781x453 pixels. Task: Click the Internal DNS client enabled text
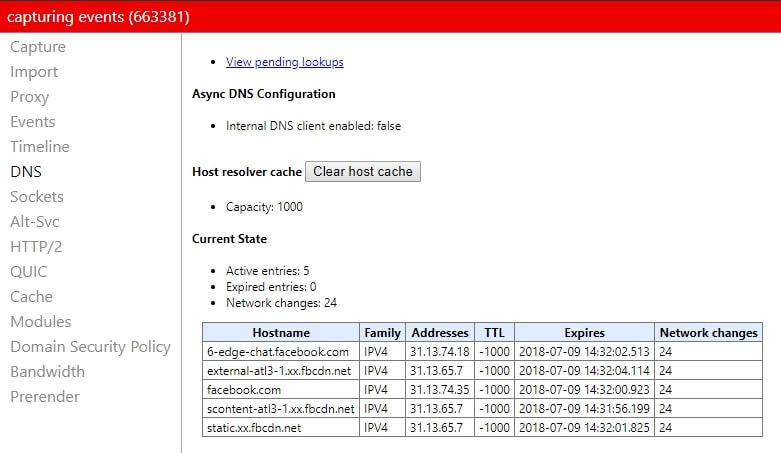tap(313, 126)
